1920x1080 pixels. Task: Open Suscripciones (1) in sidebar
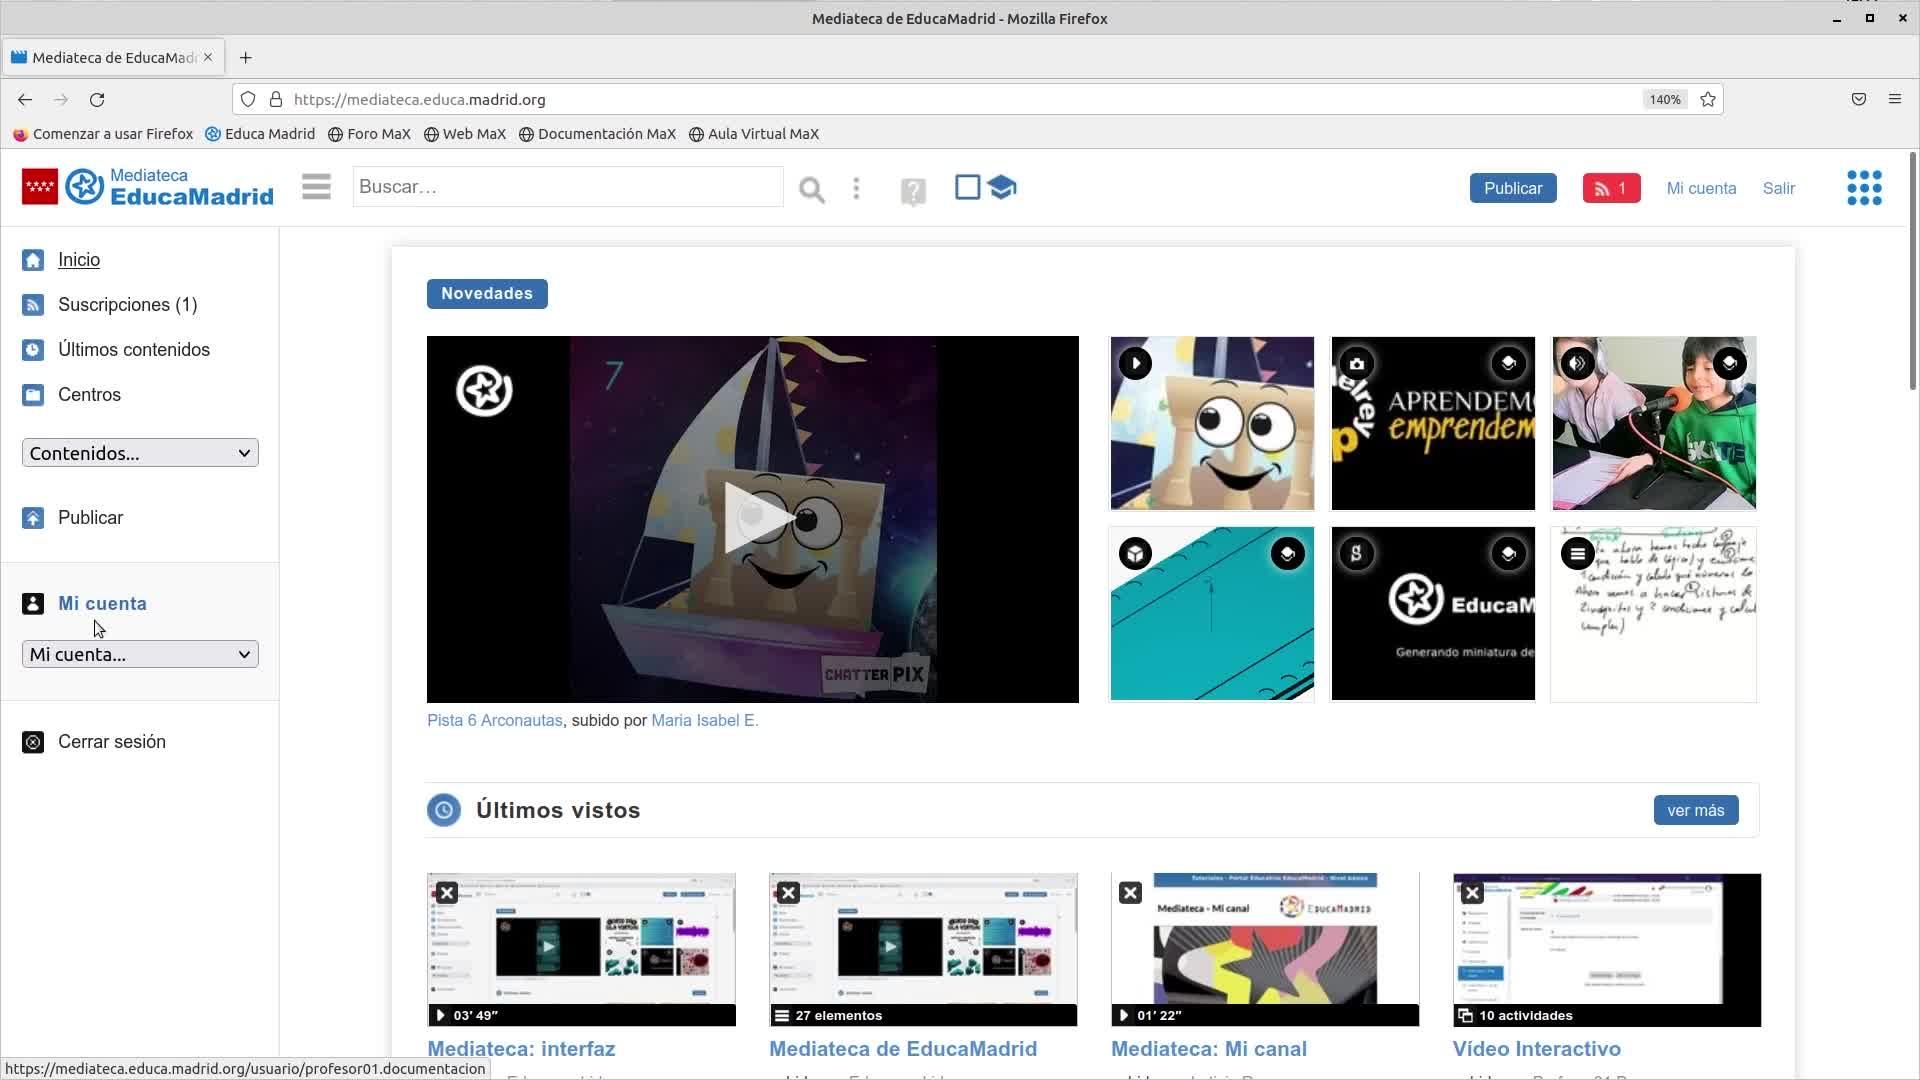pyautogui.click(x=127, y=305)
